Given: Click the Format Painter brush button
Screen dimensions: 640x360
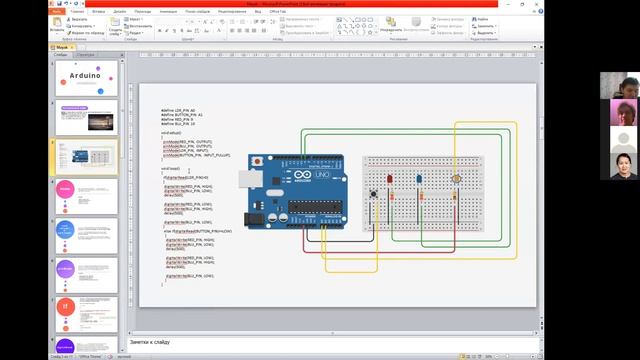Looking at the screenshot, I should point(86,33).
